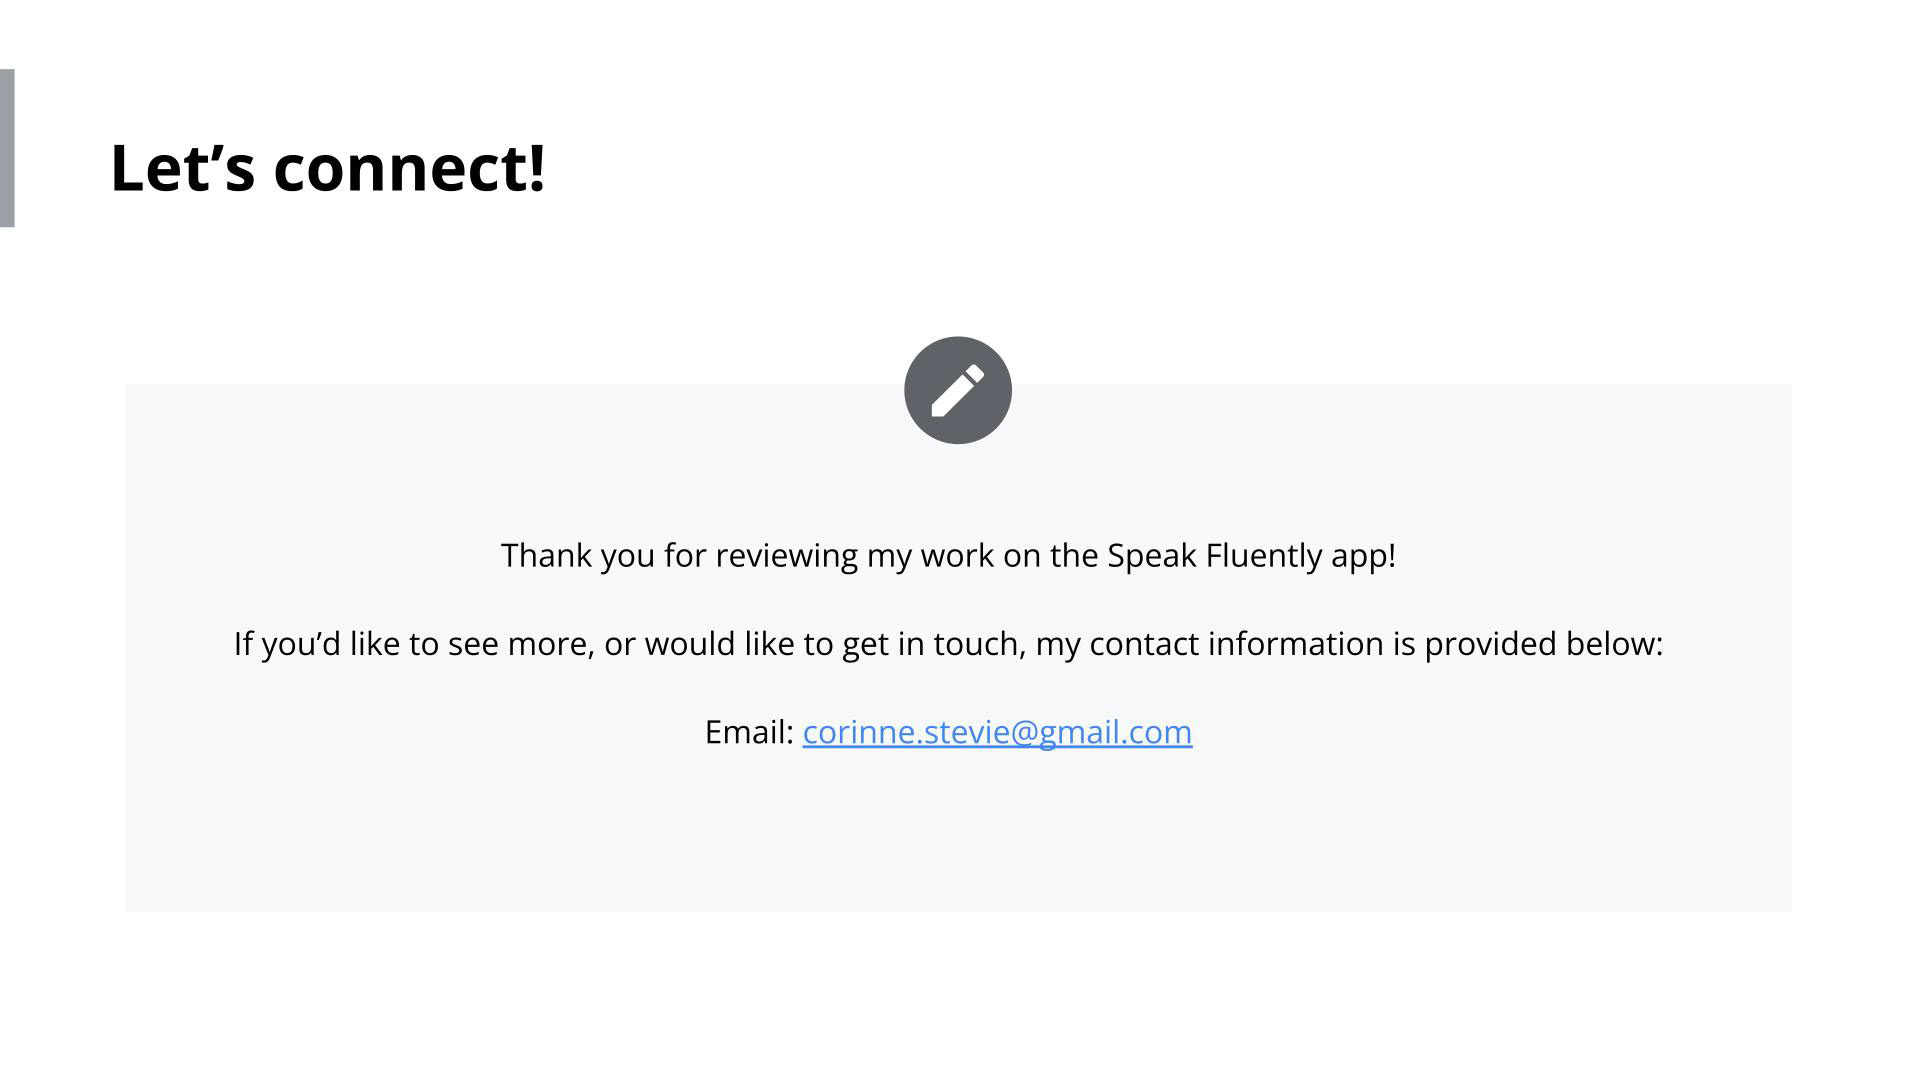1920x1080 pixels.
Task: Click the word "reviewing" in the first sentence
Action: pos(786,555)
